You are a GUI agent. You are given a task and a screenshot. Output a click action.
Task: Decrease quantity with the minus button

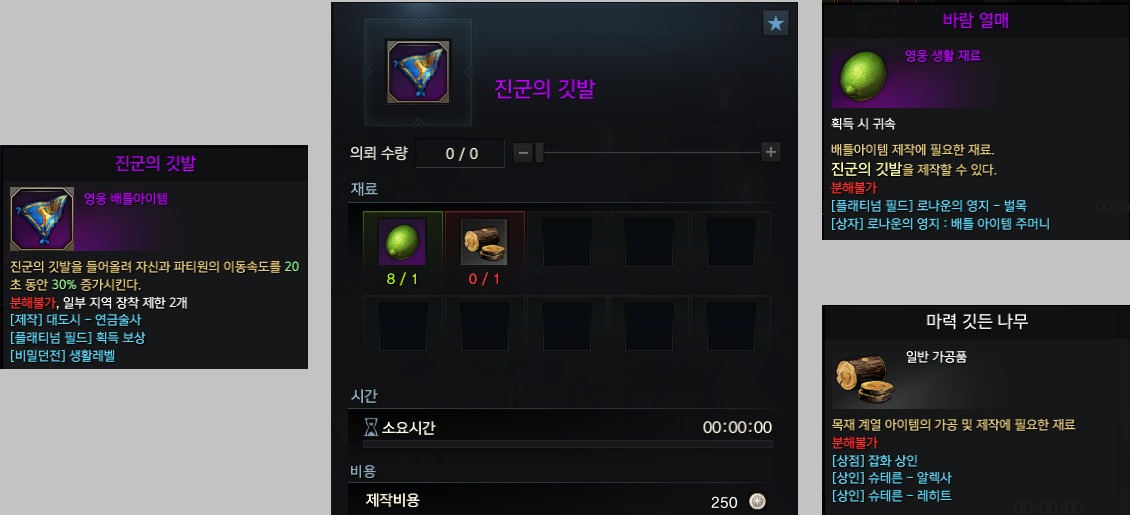click(523, 152)
